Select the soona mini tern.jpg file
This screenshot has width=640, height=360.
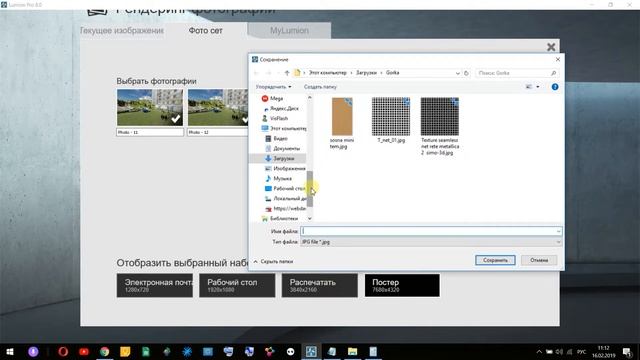tap(342, 123)
